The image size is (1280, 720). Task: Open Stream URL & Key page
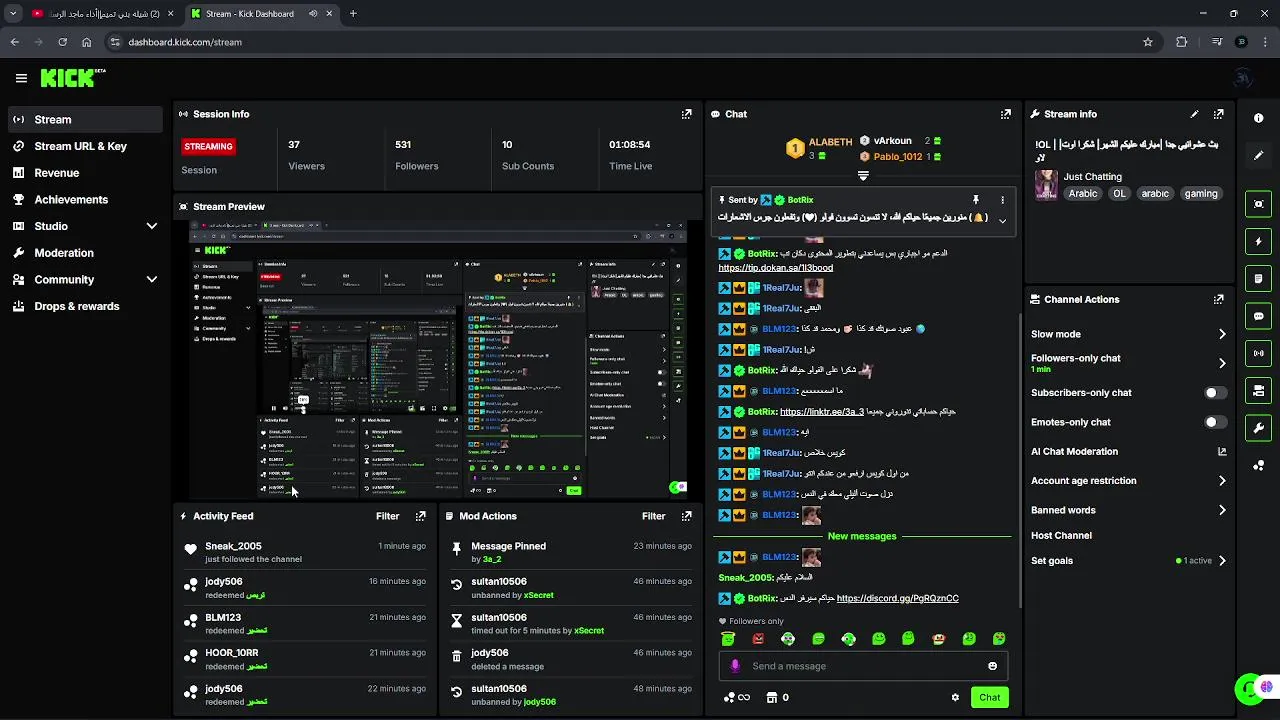(85, 146)
